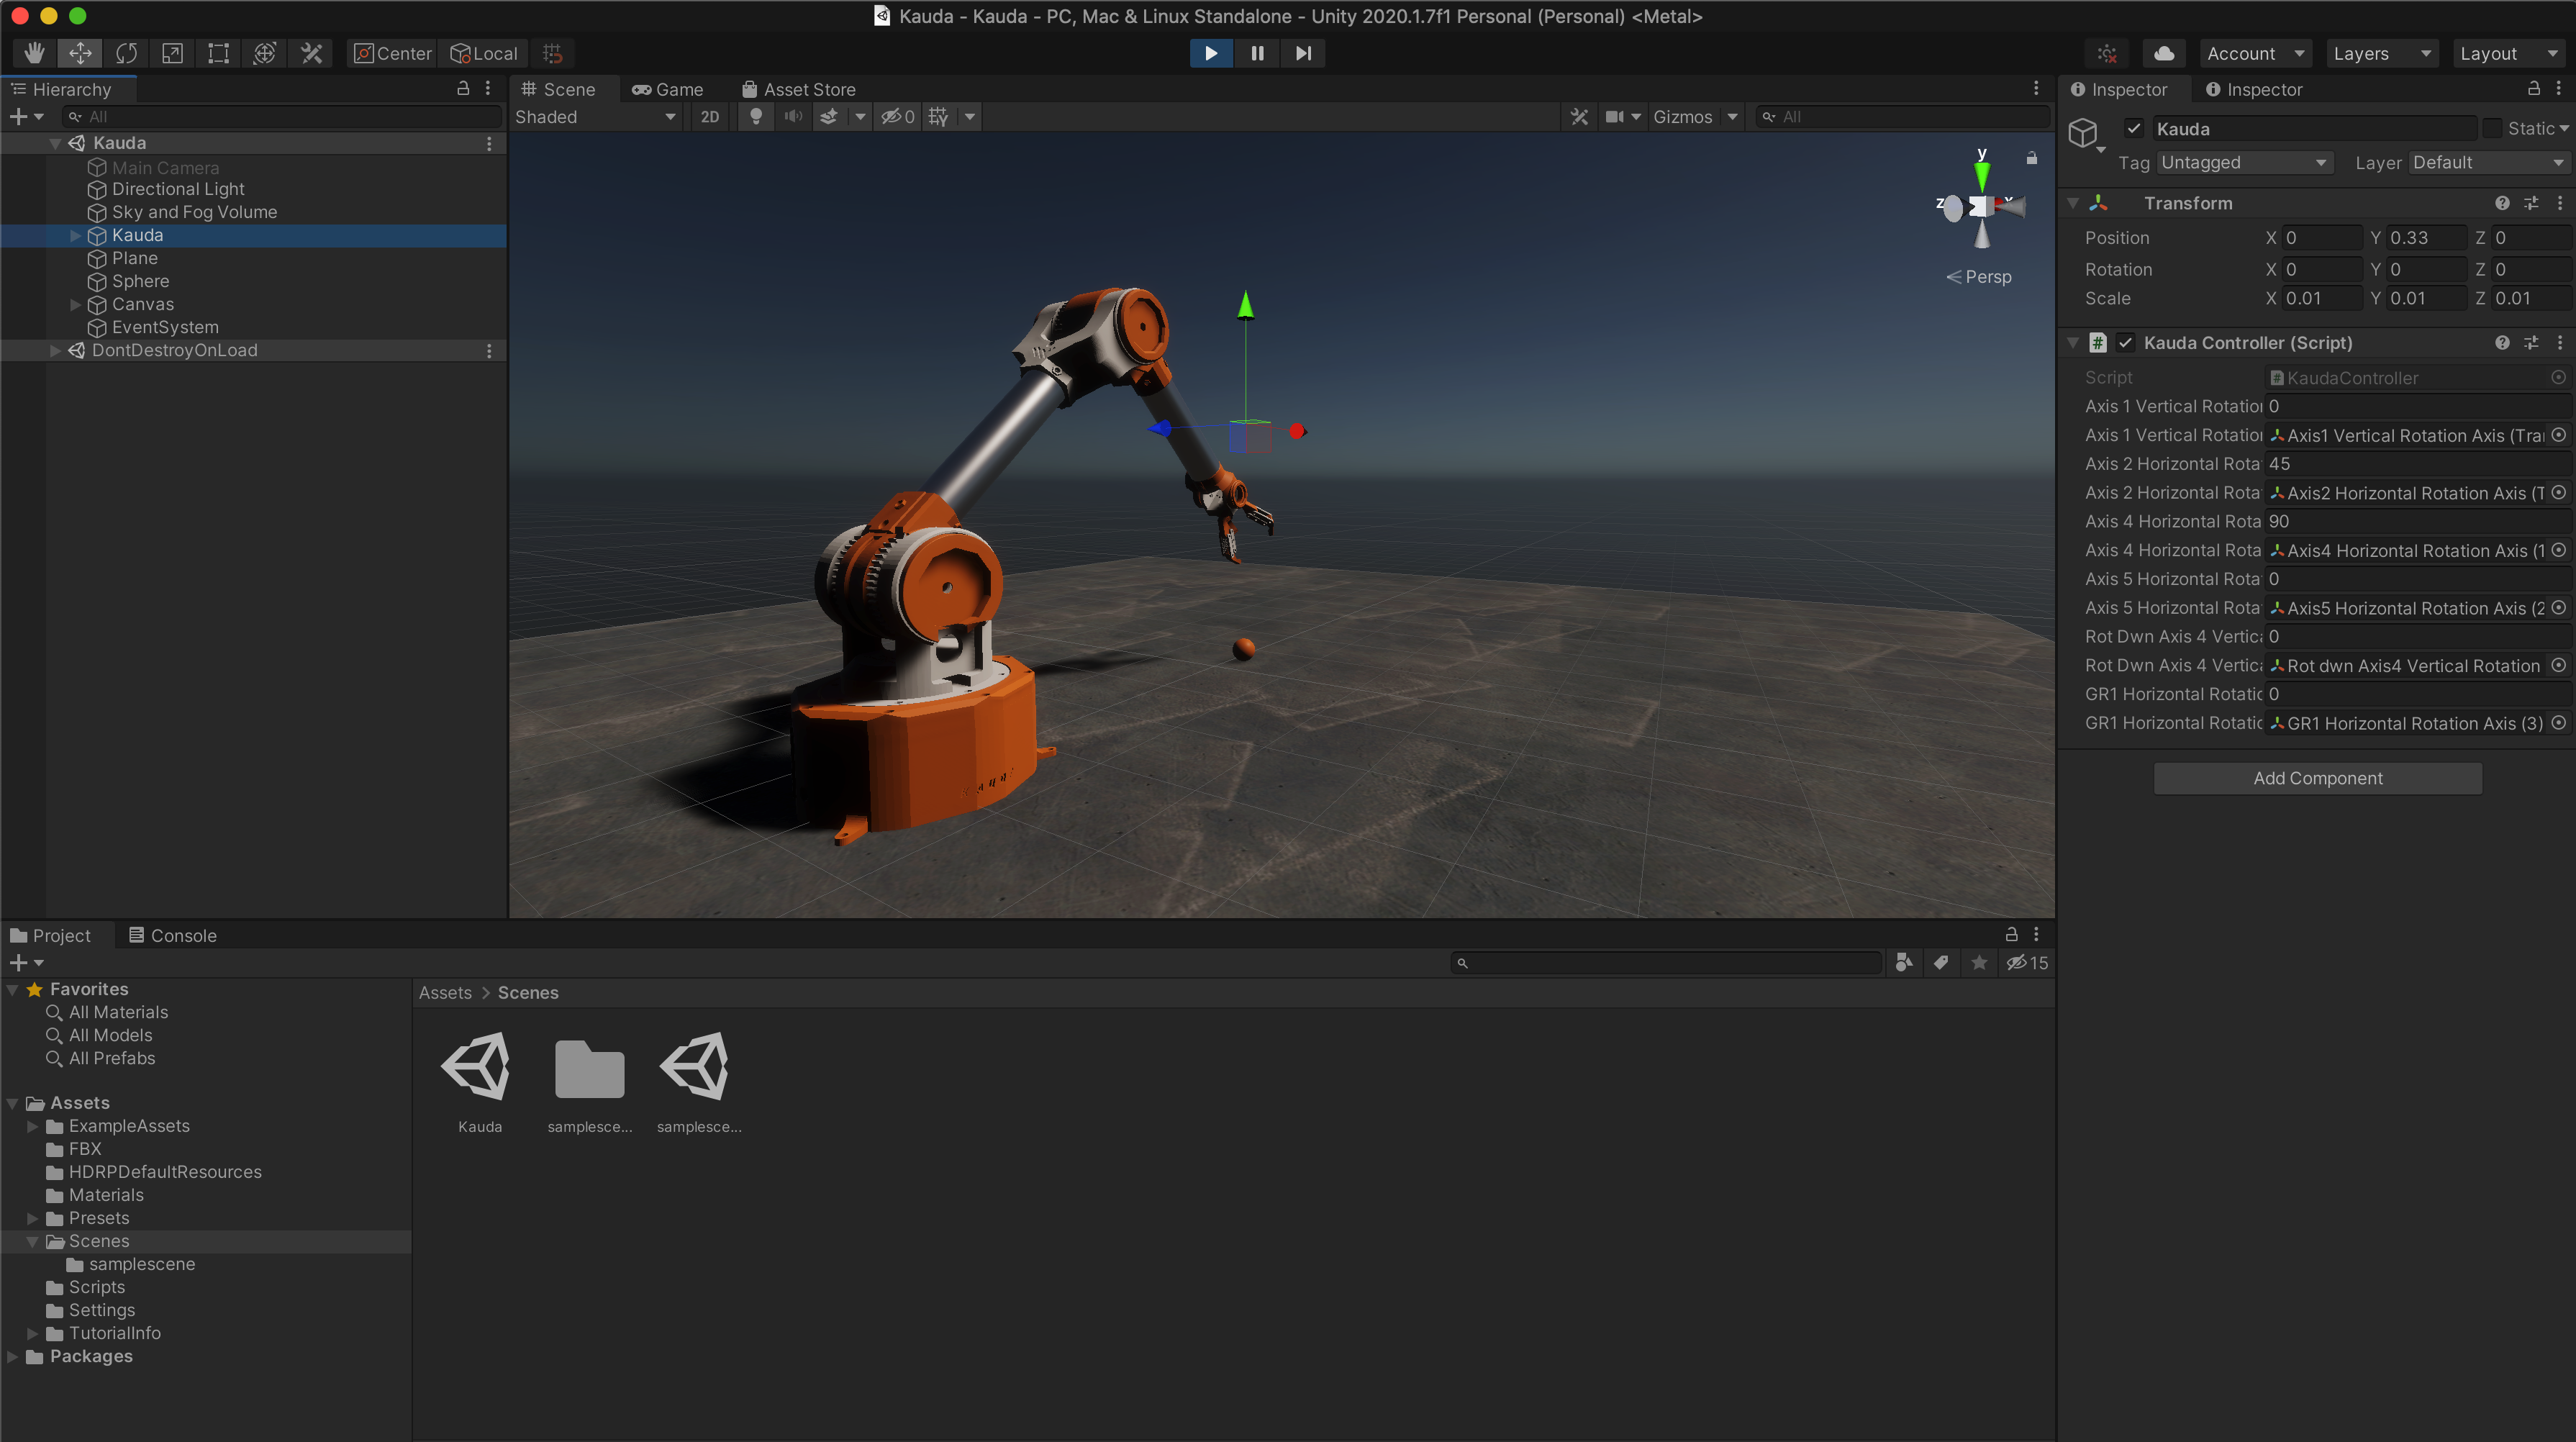Select the Rotate tool
The height and width of the screenshot is (1442, 2576).
coord(126,53)
